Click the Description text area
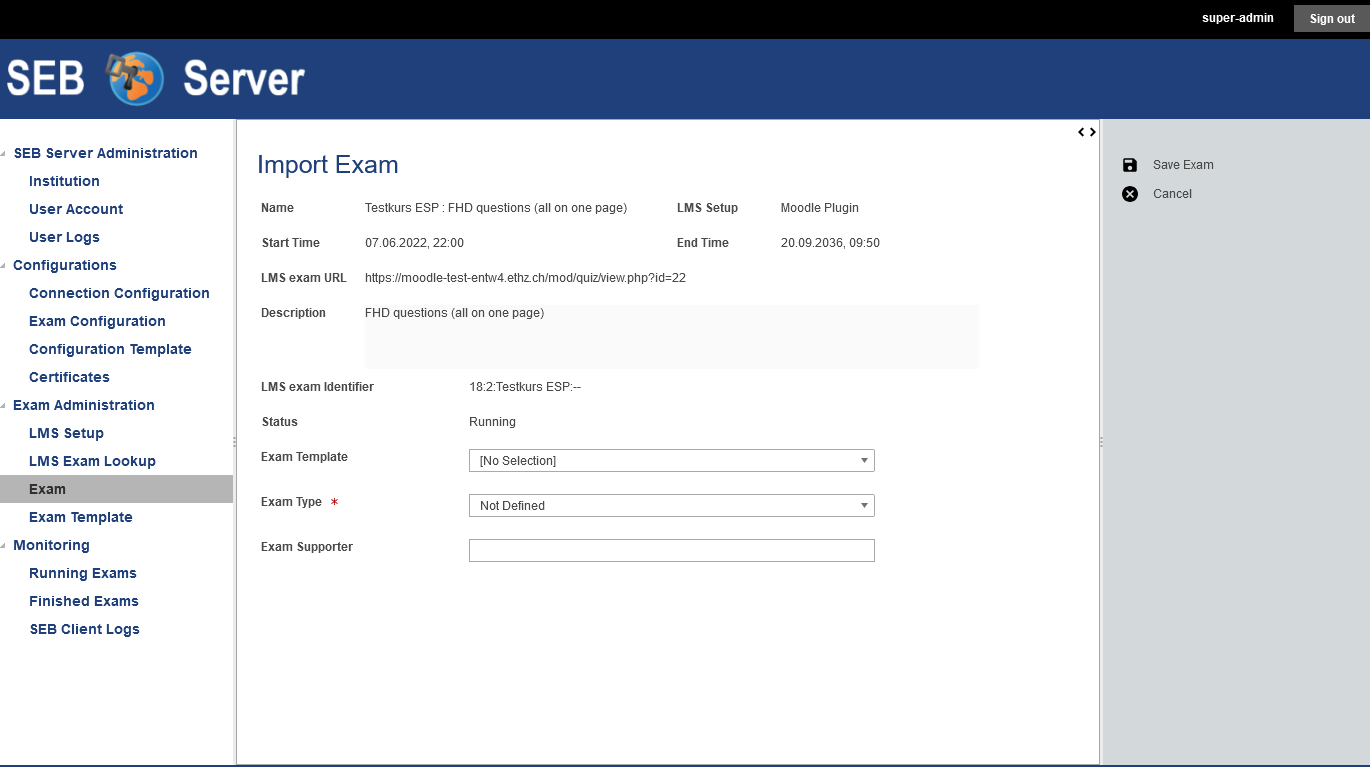 (671, 337)
